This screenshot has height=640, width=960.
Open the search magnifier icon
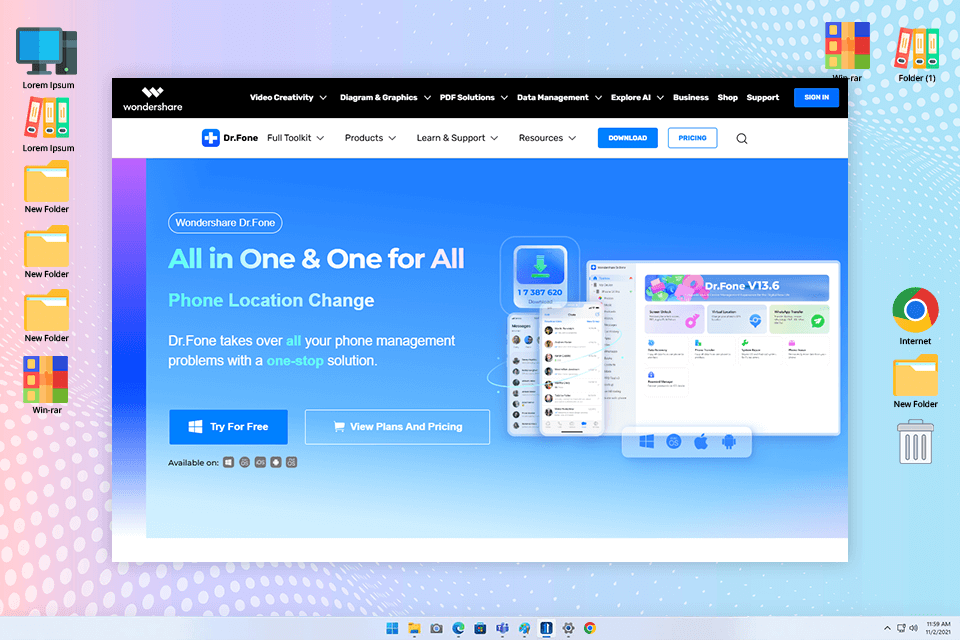(x=741, y=138)
